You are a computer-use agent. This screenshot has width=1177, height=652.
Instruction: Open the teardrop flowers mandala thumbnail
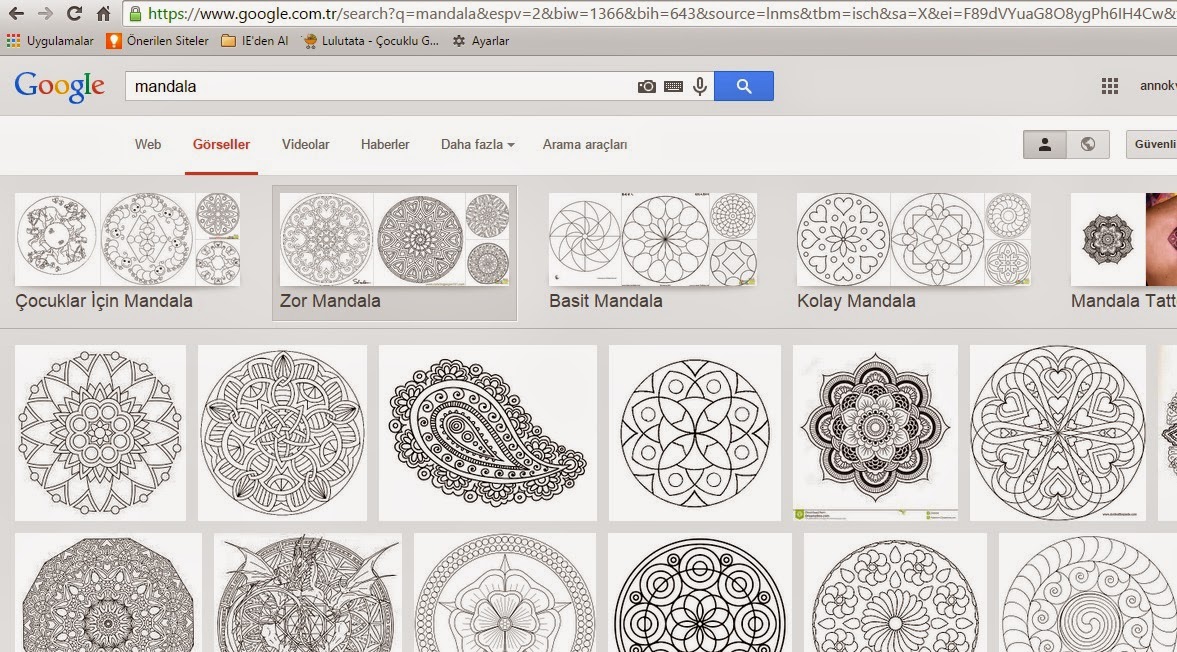[896, 593]
